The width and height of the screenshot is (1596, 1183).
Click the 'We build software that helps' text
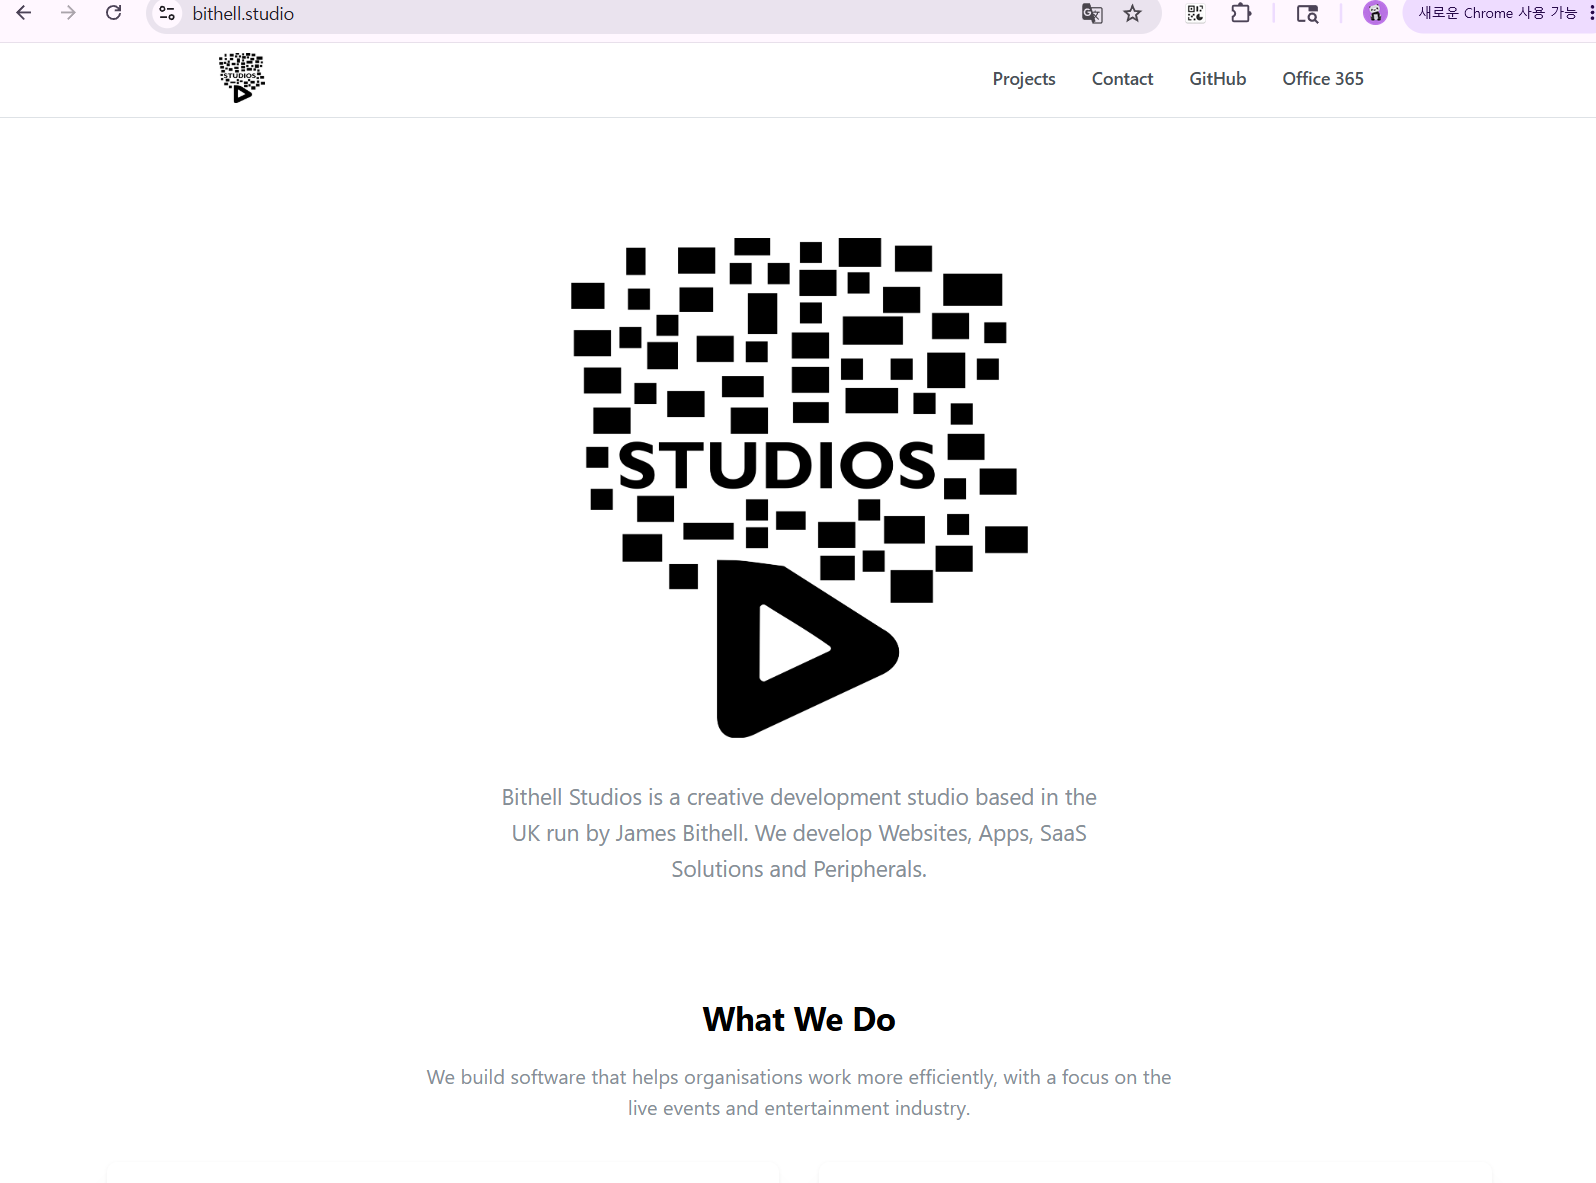coord(799,1092)
